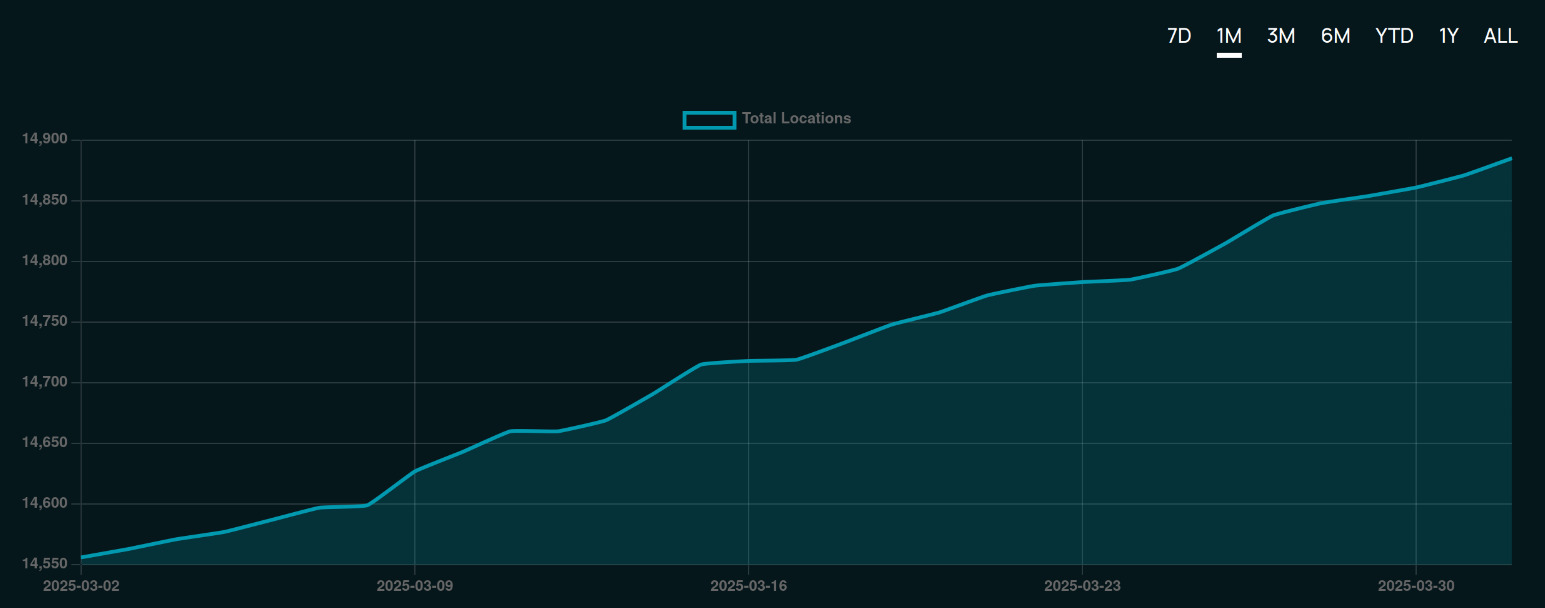1545x608 pixels.
Task: Toggle the Total Locations legend swatch
Action: click(709, 119)
